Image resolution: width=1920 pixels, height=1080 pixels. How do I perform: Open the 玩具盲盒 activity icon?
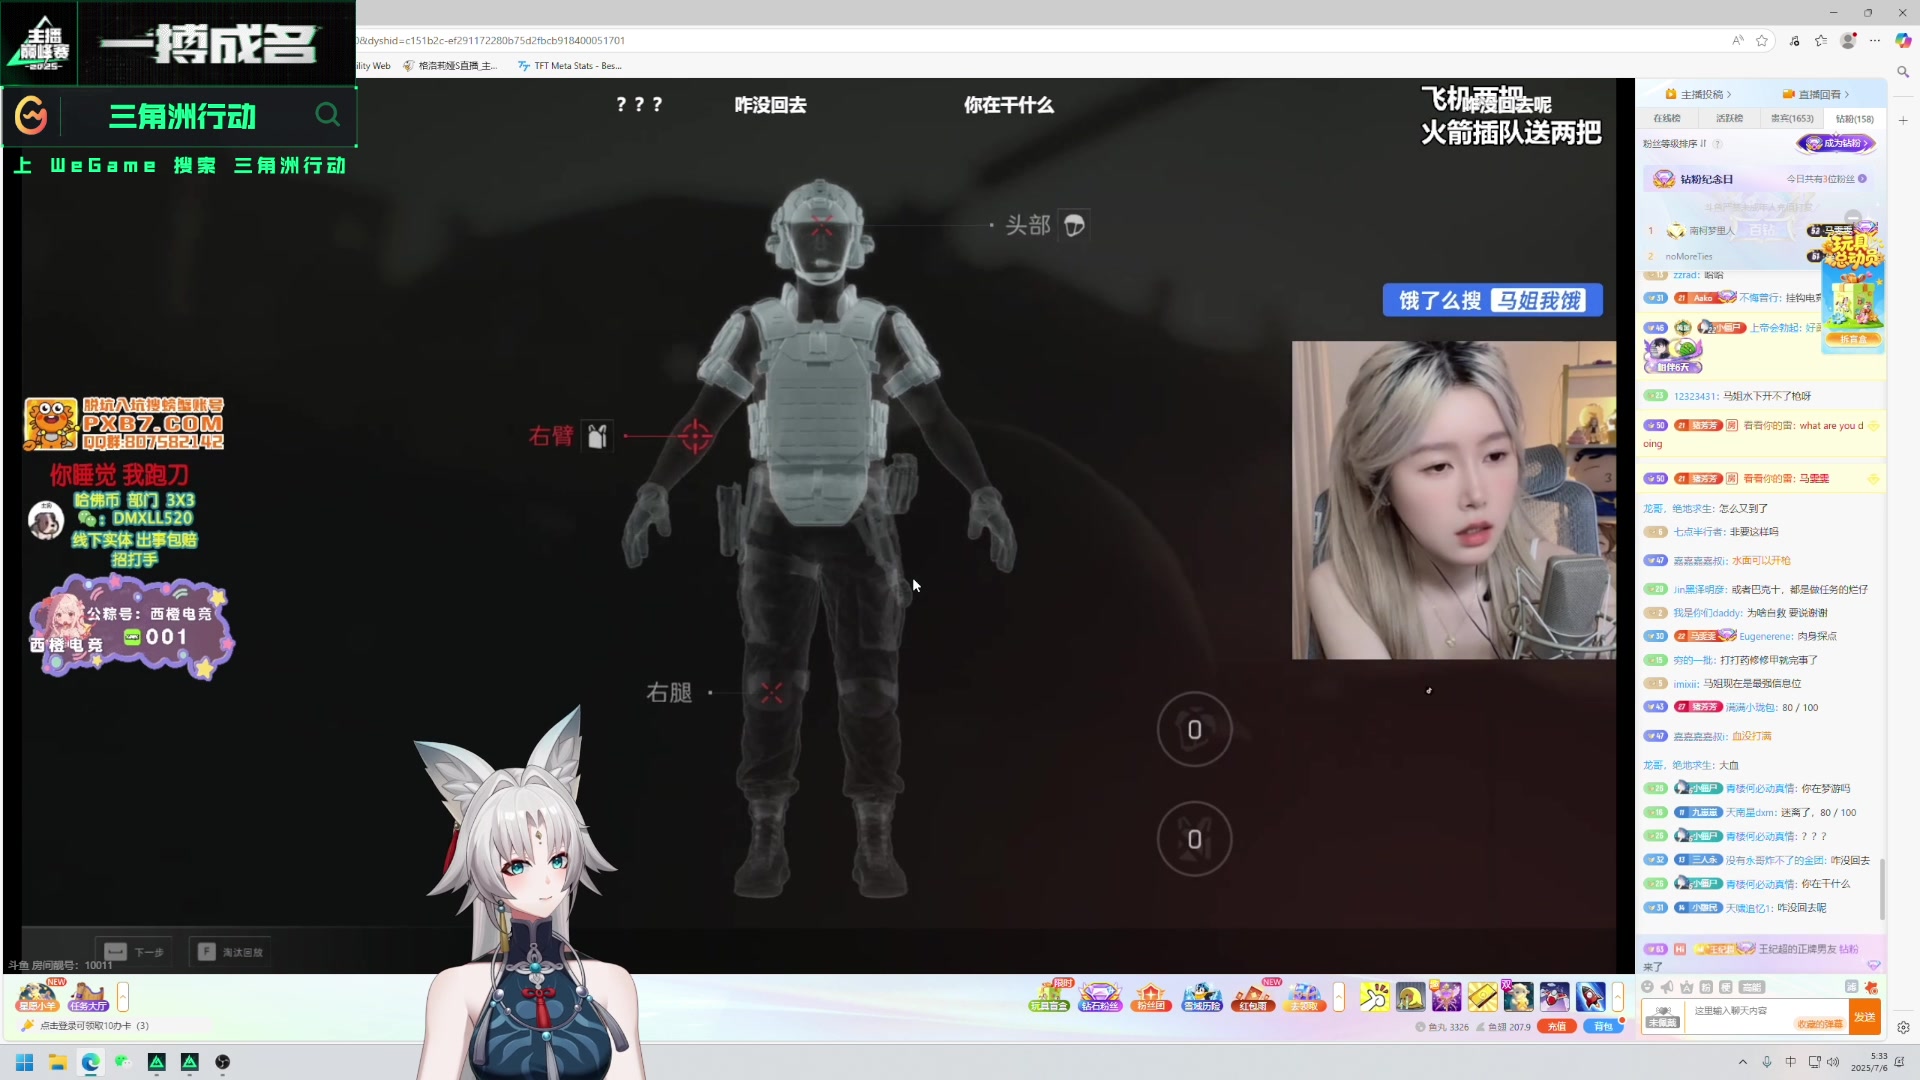(1049, 996)
